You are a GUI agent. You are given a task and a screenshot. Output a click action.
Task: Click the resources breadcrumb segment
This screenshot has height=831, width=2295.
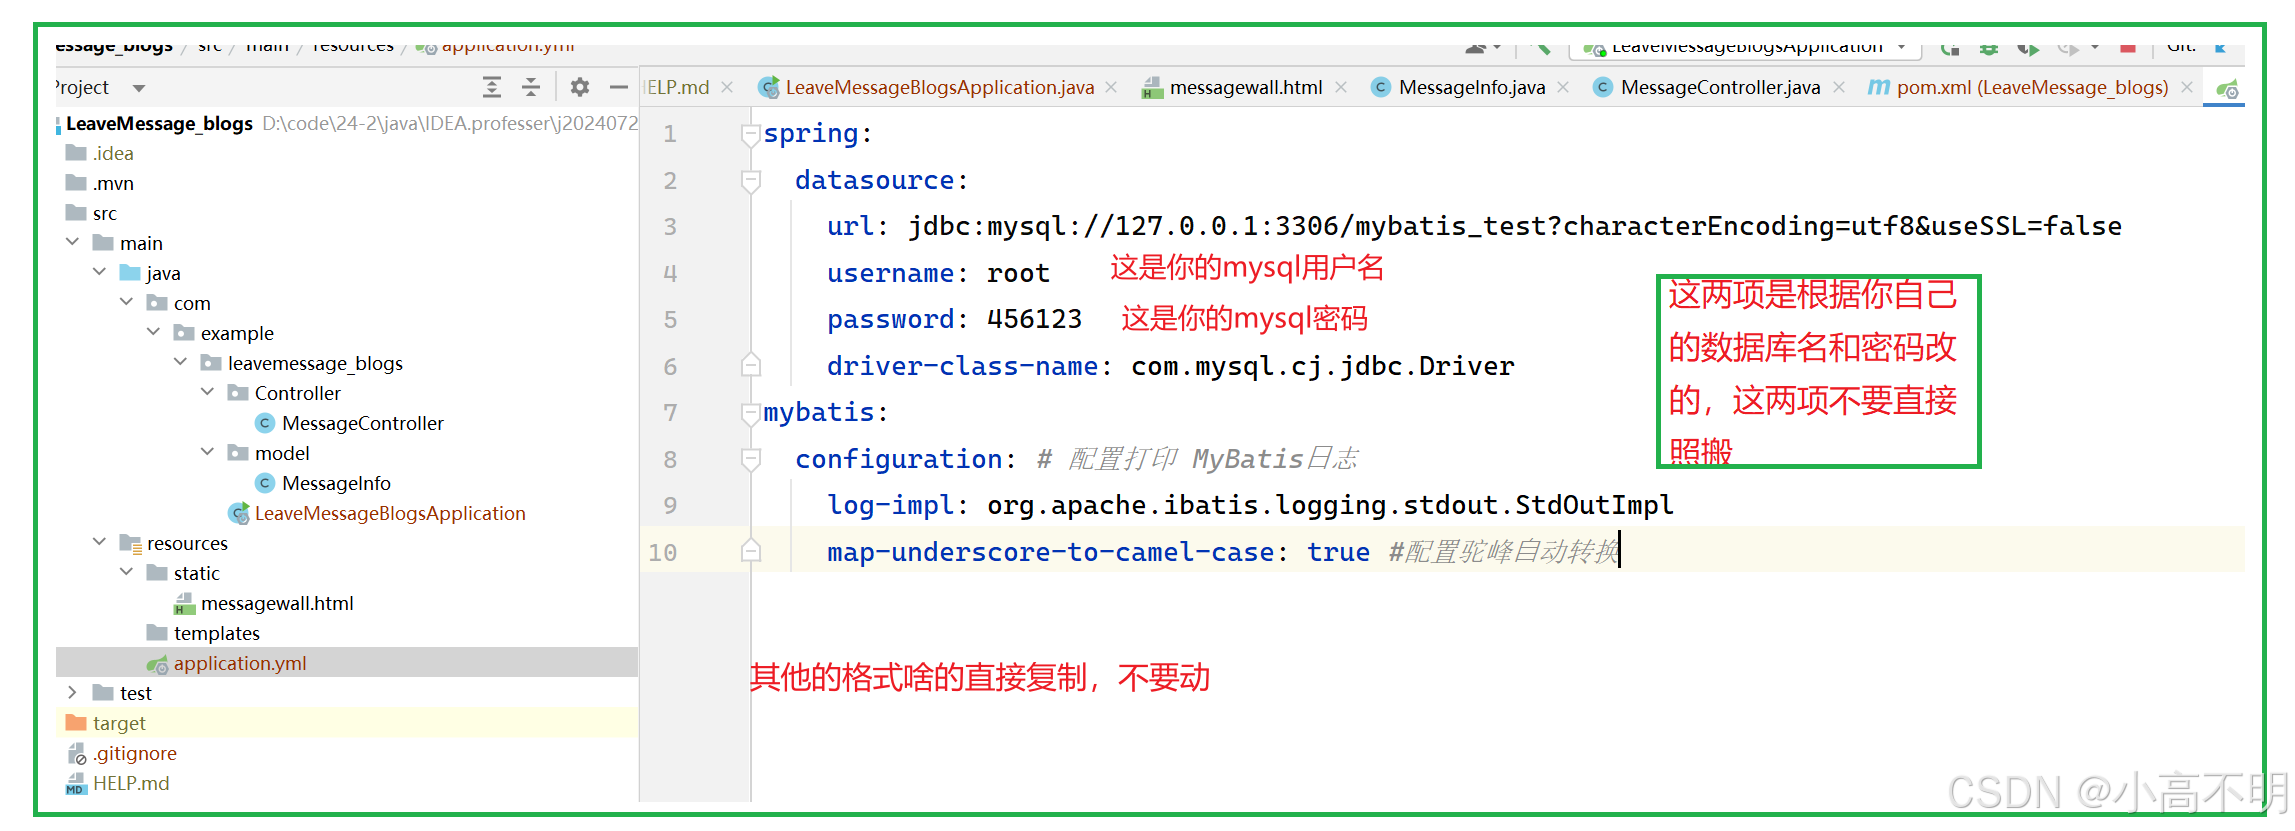pyautogui.click(x=353, y=47)
